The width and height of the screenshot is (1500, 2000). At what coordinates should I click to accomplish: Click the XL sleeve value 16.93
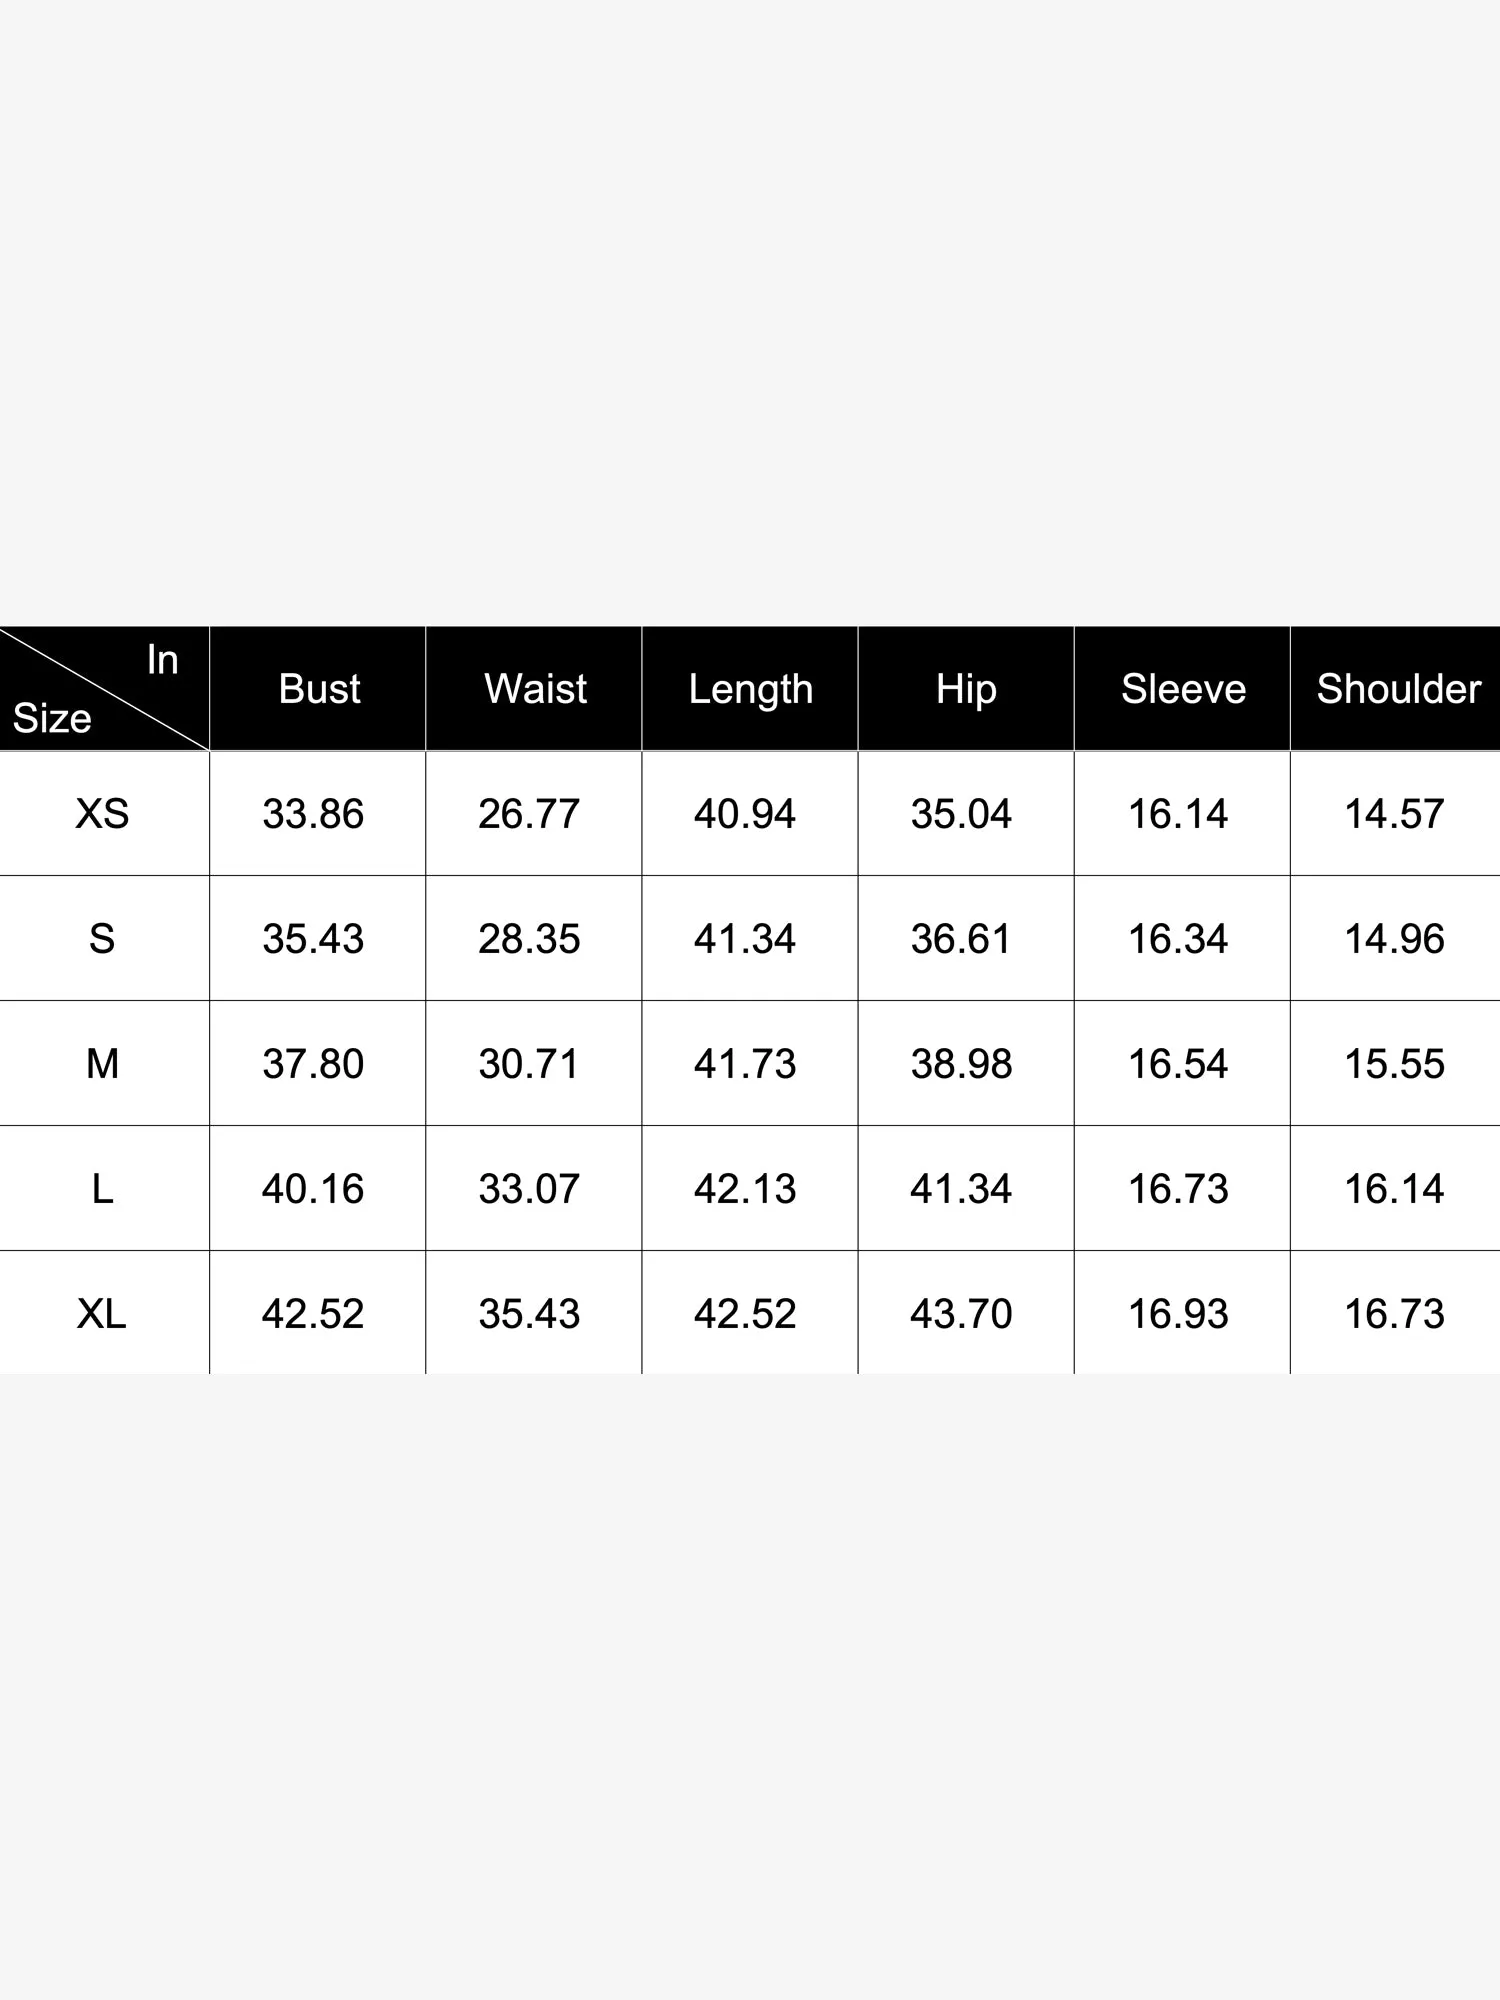[x=1178, y=1314]
